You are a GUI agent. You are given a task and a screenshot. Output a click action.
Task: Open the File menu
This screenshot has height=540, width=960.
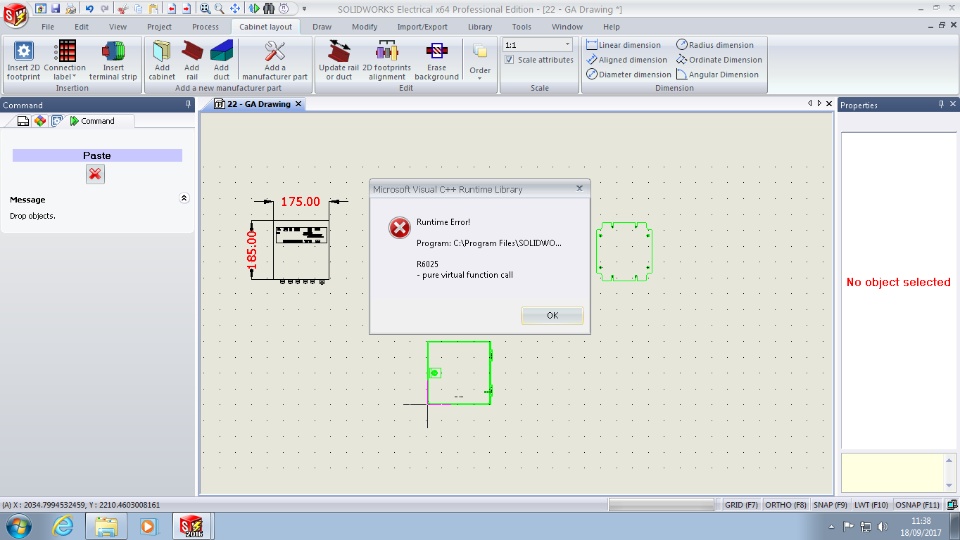tap(48, 27)
